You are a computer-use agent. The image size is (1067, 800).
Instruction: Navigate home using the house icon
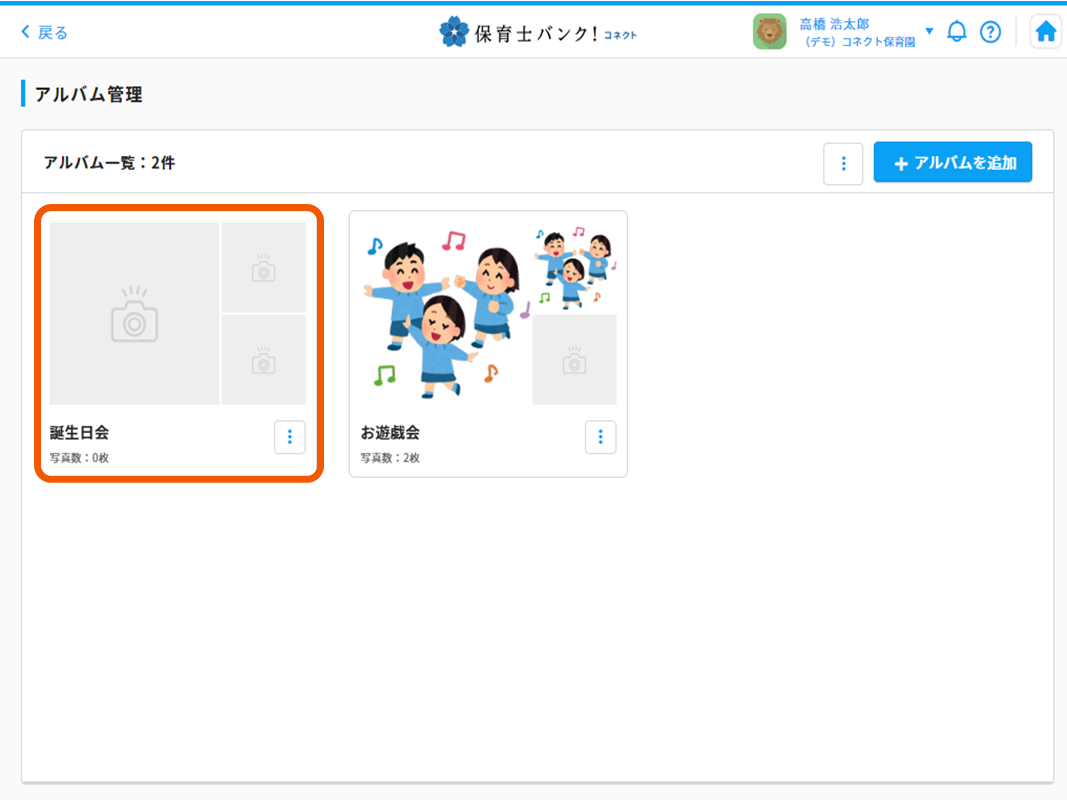click(x=1046, y=31)
